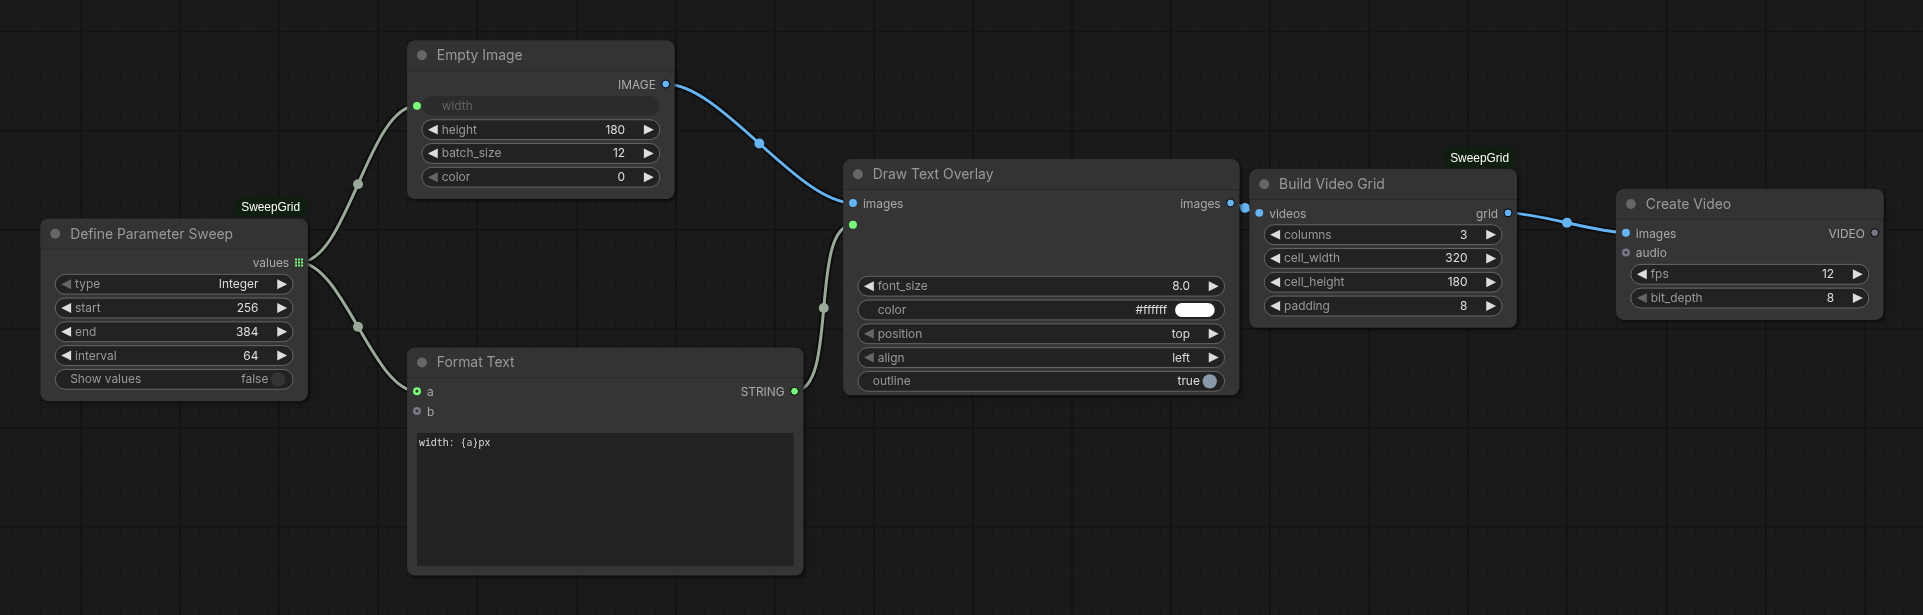Image resolution: width=1923 pixels, height=615 pixels.
Task: Click input socket a on Format Text
Action: coord(417,392)
